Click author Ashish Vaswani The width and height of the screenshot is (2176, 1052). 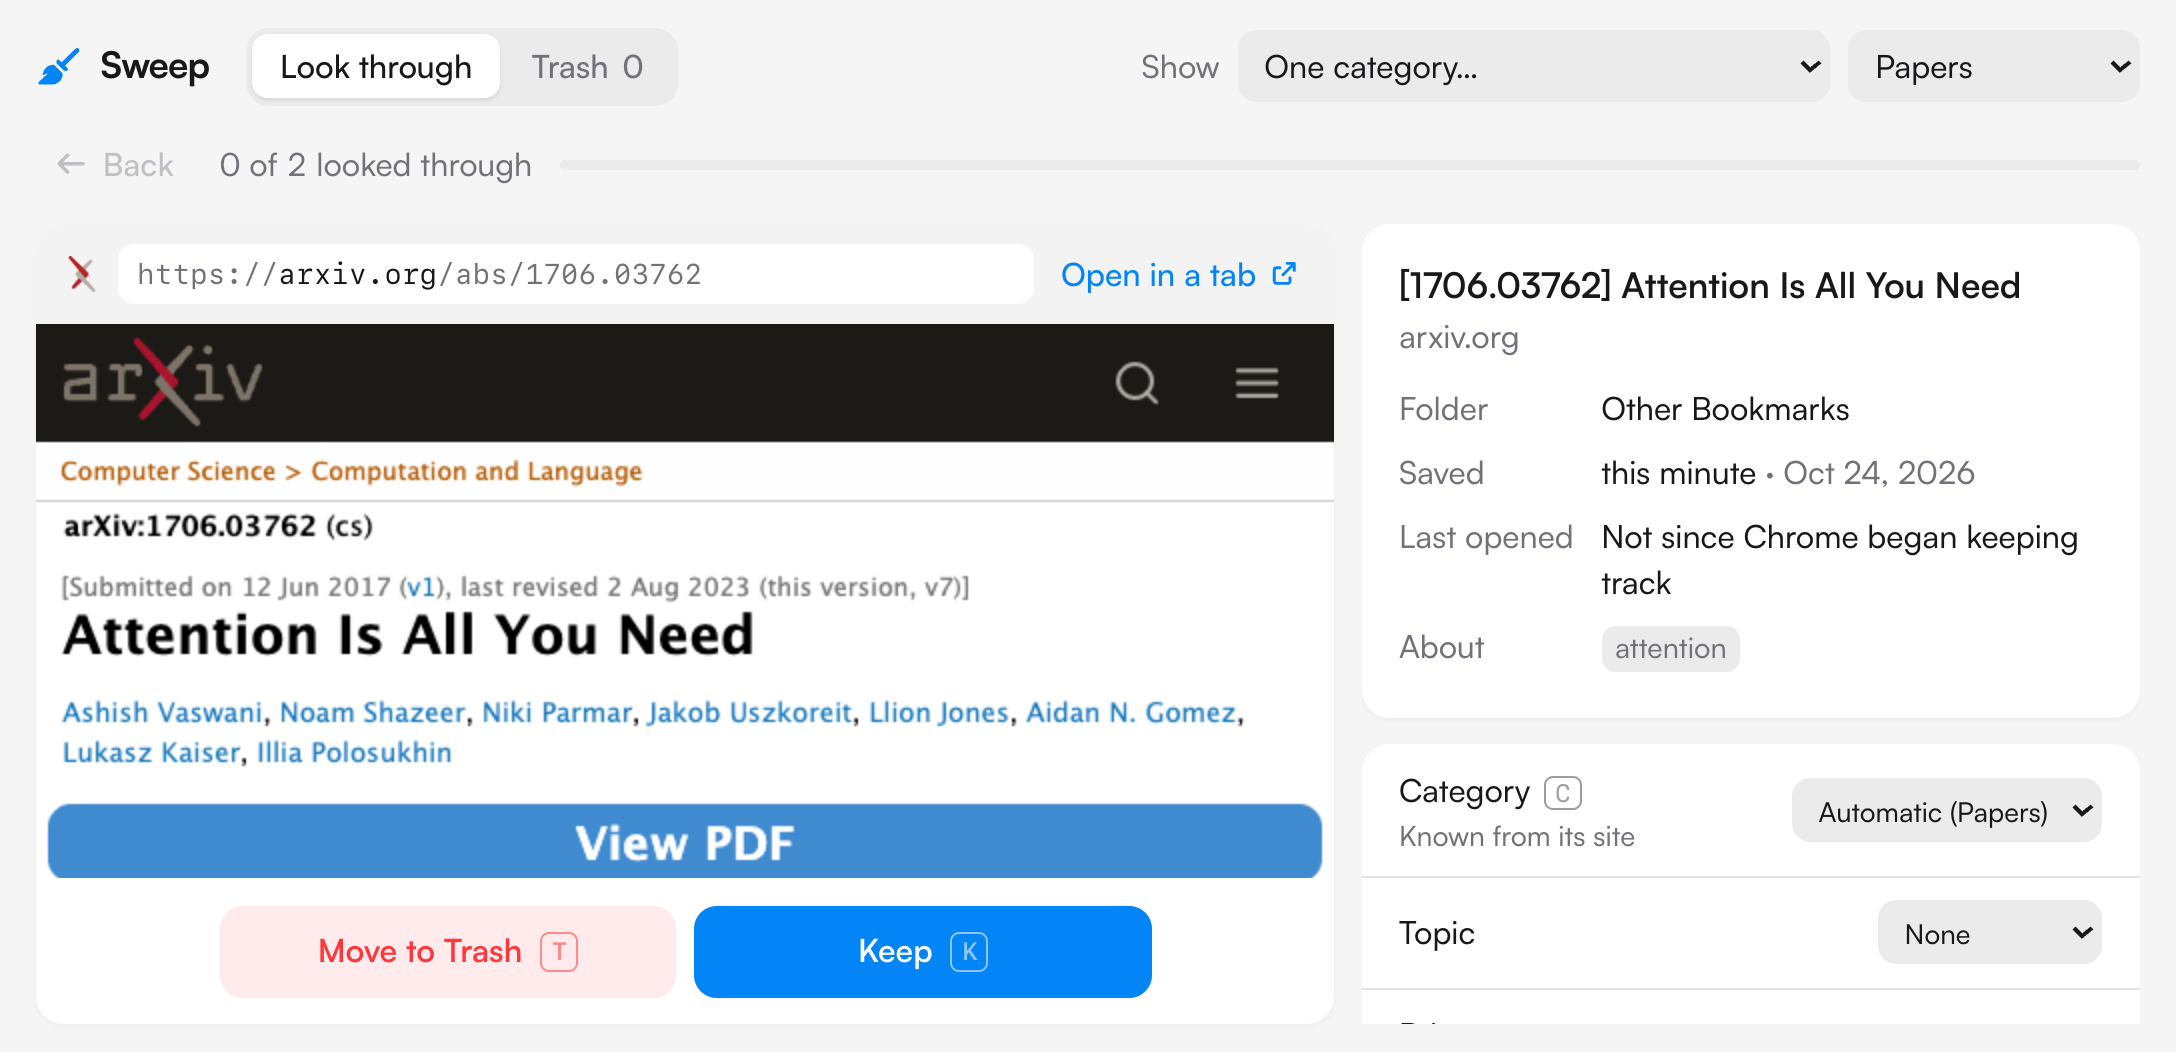(162, 712)
